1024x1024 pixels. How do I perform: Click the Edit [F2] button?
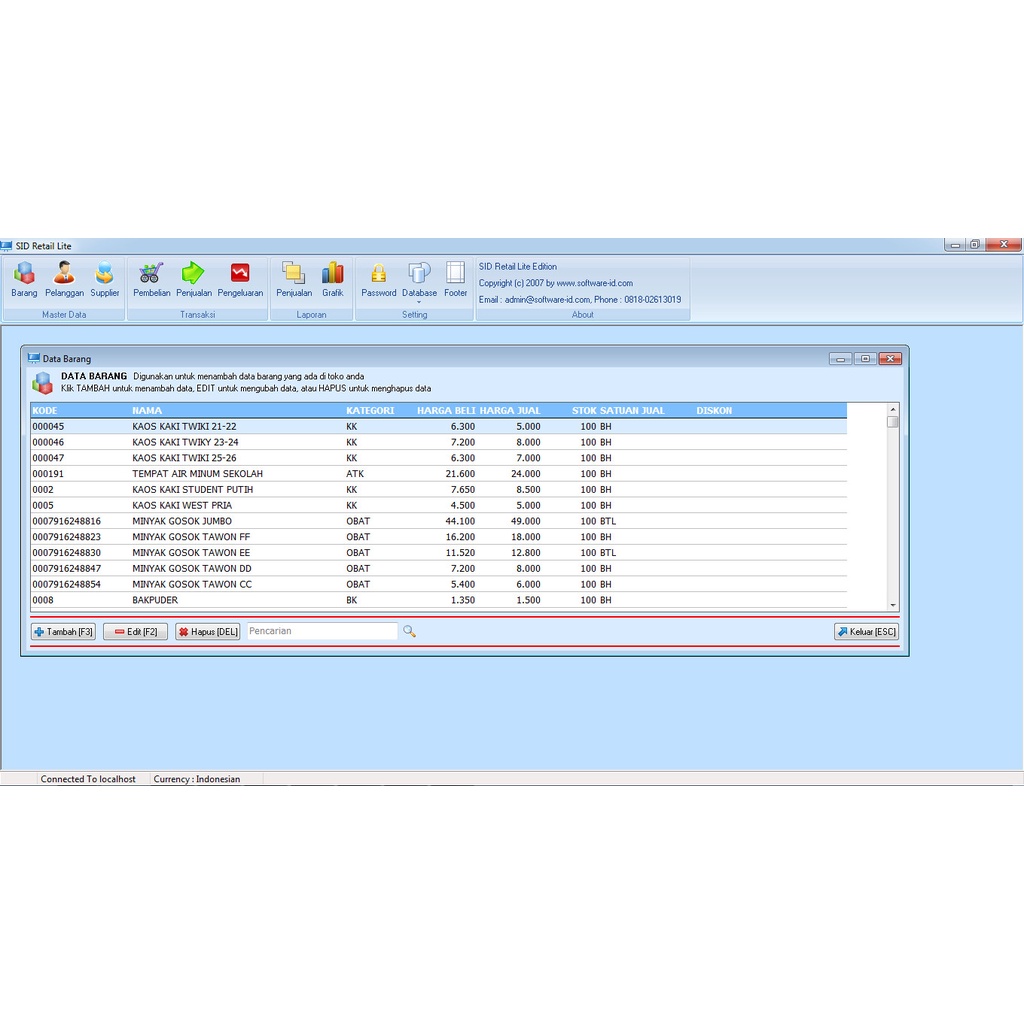[134, 631]
